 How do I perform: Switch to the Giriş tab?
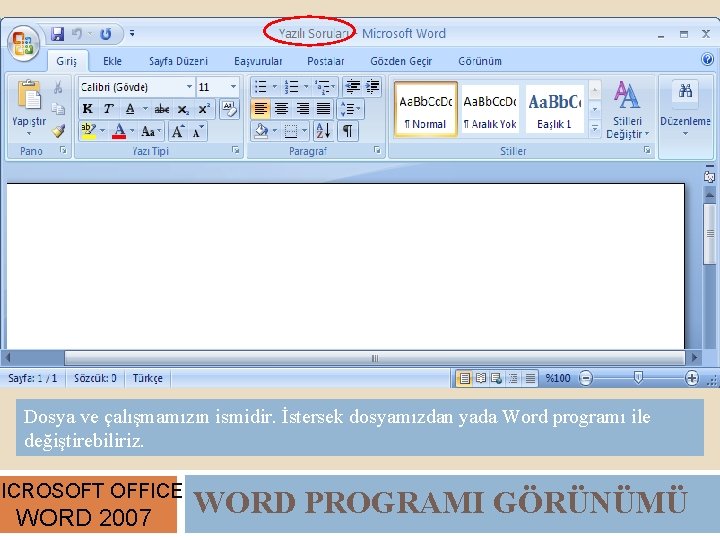point(67,61)
